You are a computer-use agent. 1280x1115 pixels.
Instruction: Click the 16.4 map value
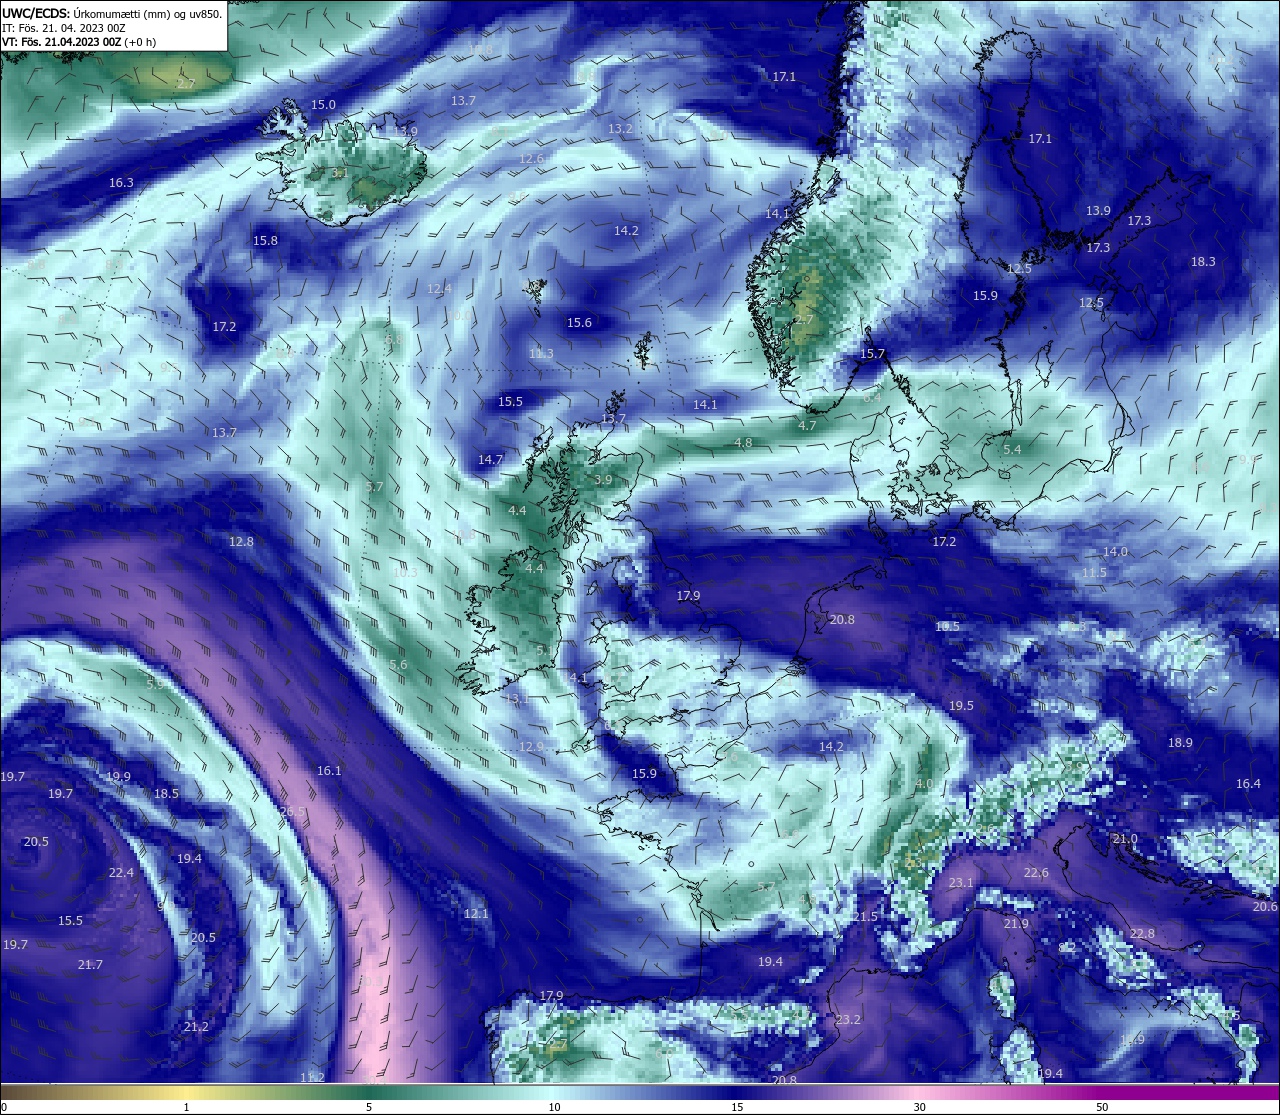click(x=1248, y=784)
